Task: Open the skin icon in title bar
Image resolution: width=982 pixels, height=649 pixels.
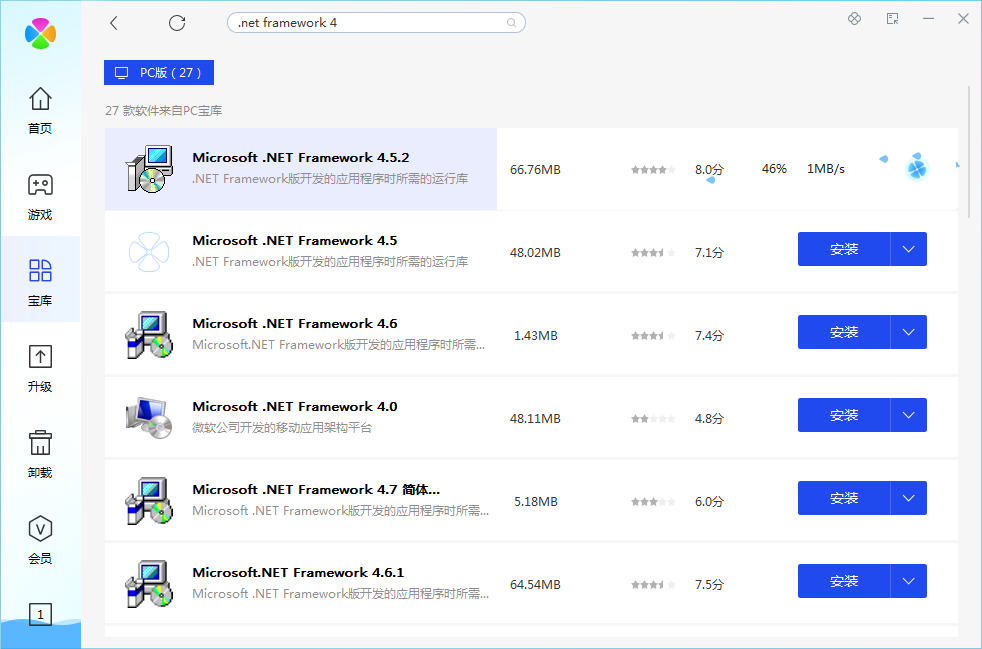Action: [854, 19]
